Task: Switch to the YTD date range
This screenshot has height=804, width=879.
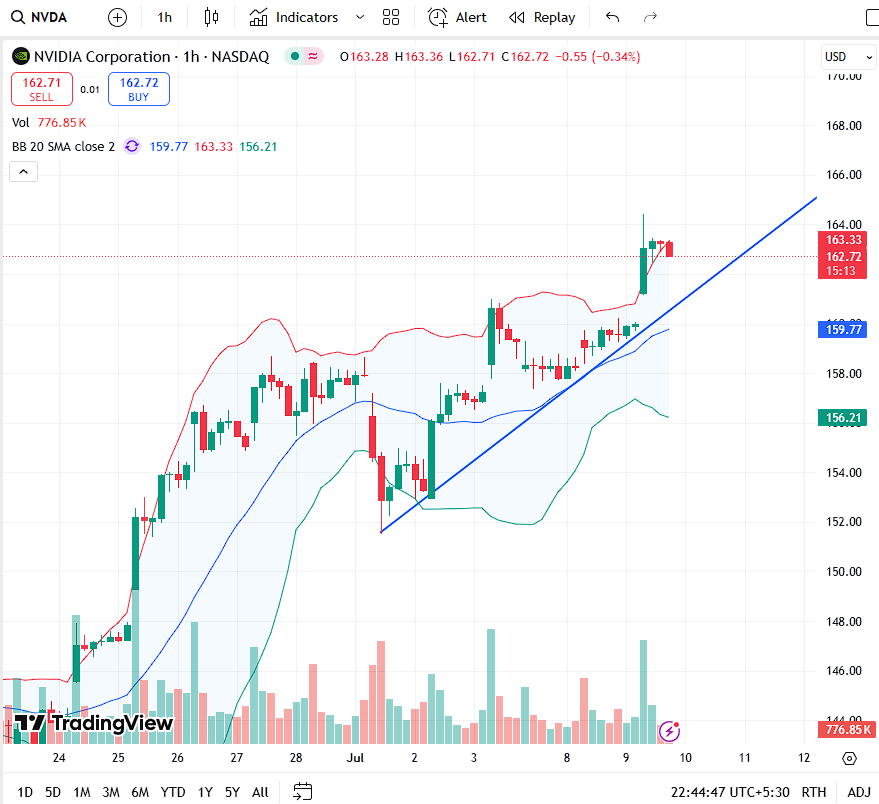Action: (x=173, y=792)
